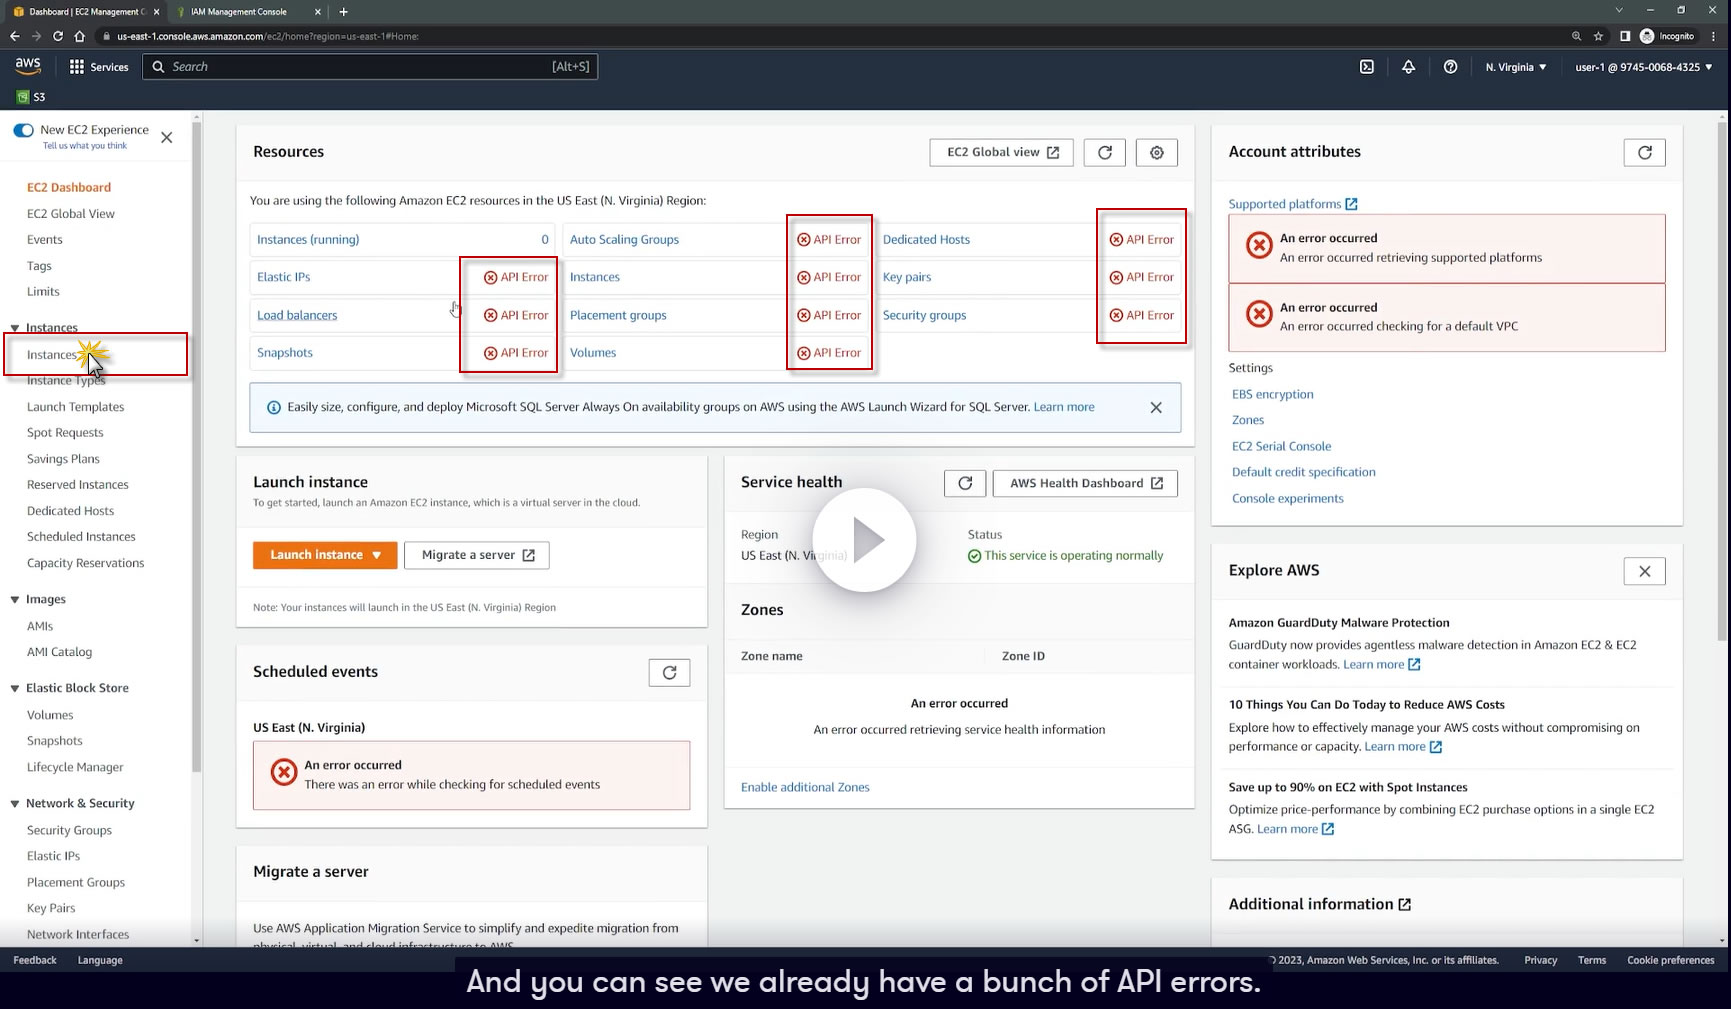The height and width of the screenshot is (1009, 1731).
Task: Open the notifications bell icon
Action: click(x=1408, y=67)
